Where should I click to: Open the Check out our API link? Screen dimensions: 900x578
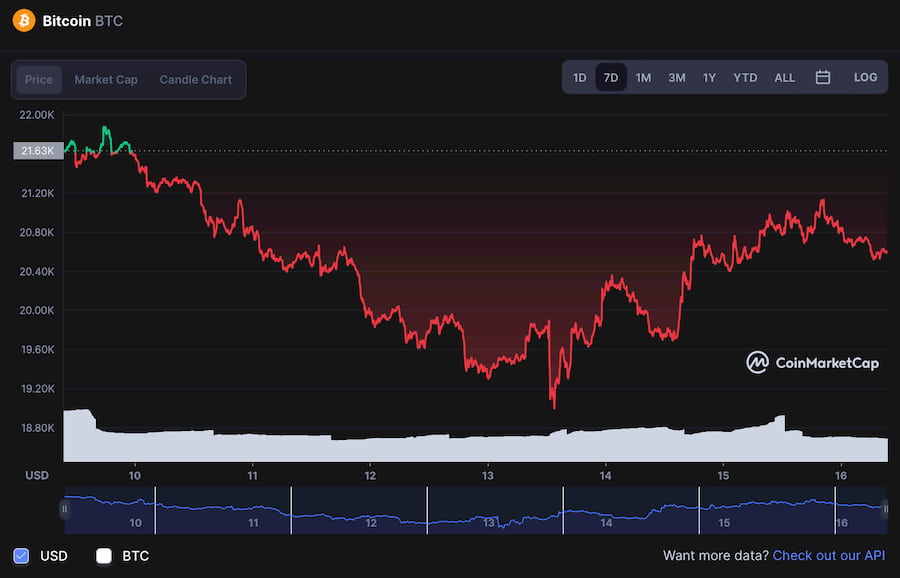point(829,555)
